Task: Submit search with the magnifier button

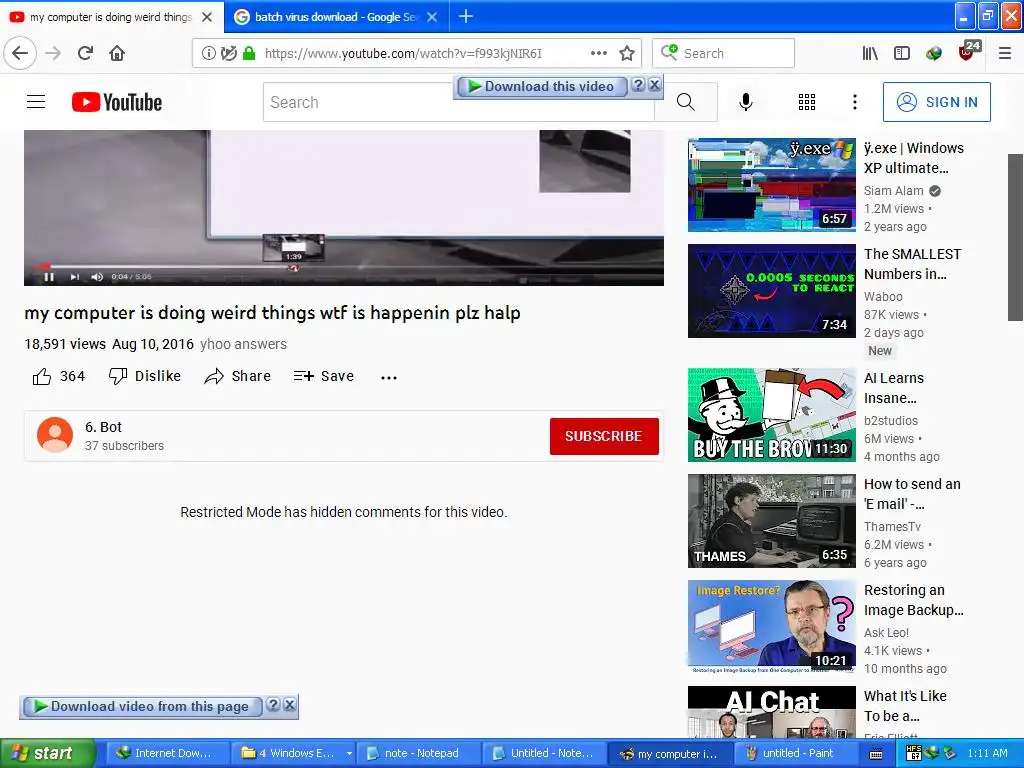Action: [x=686, y=102]
